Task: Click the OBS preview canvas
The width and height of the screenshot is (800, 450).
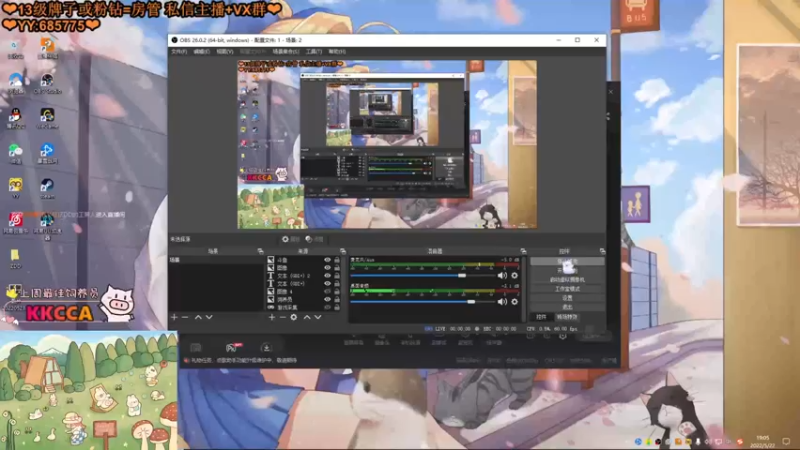Action: (x=387, y=144)
